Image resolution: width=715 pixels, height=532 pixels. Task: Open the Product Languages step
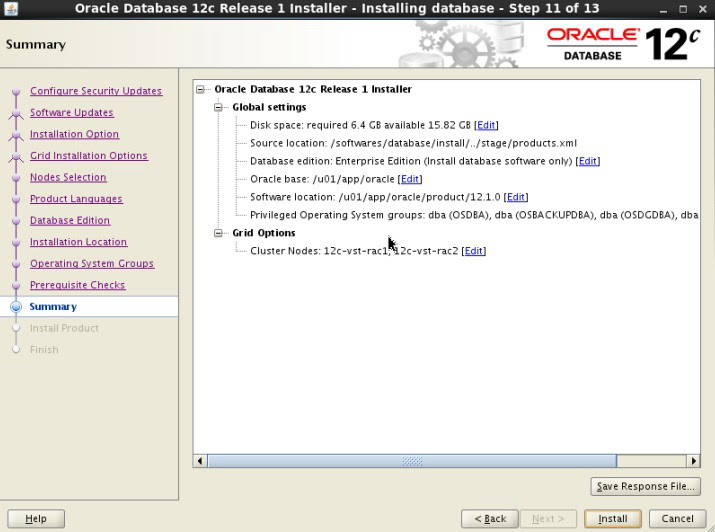(76, 199)
